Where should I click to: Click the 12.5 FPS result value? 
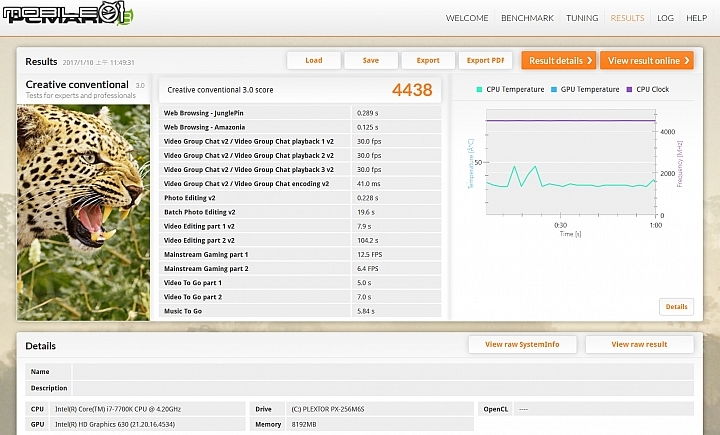coord(370,254)
